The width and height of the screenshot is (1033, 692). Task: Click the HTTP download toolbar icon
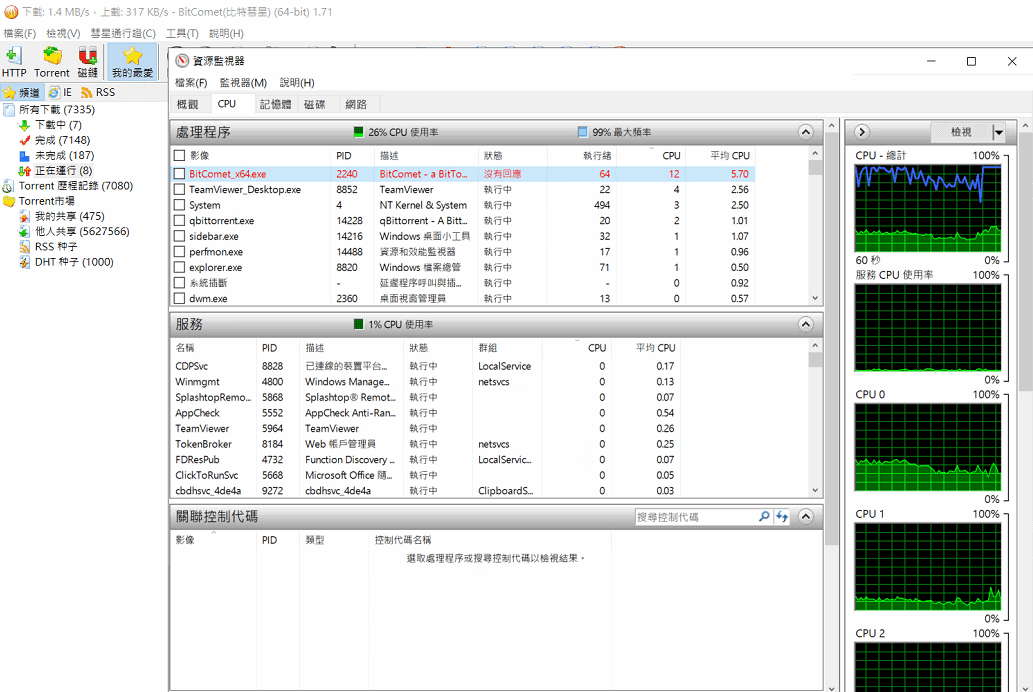[14, 61]
